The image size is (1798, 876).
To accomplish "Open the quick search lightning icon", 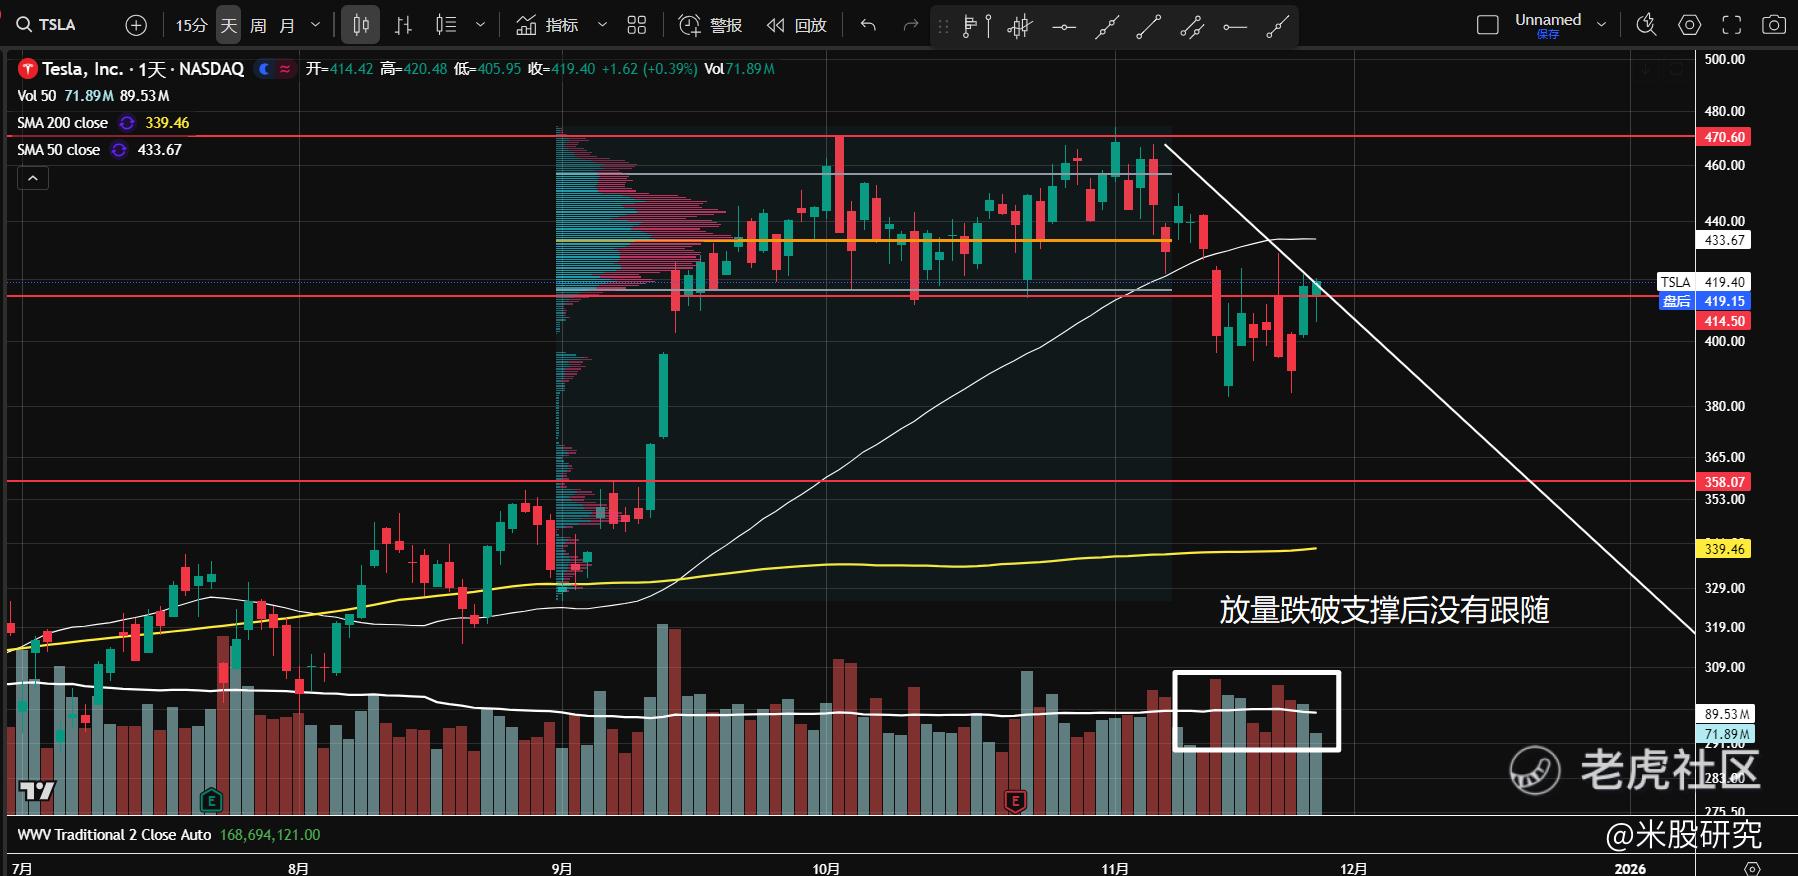I will coord(1646,25).
